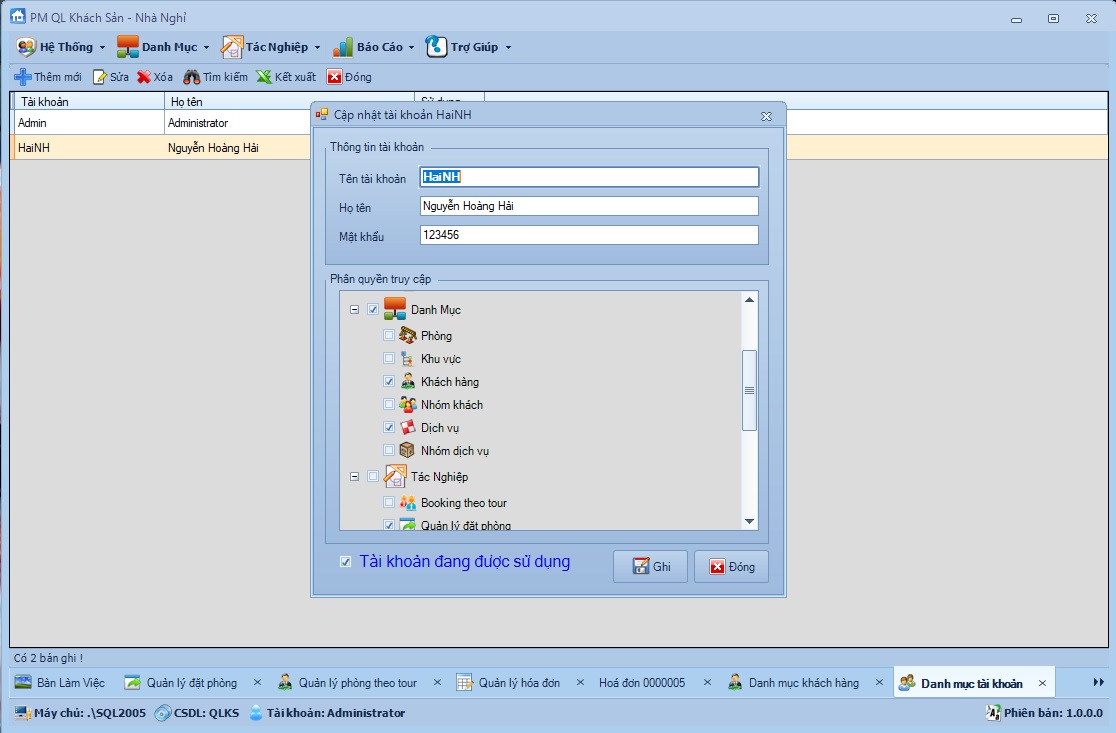Screen dimensions: 1116x733
Task: Toggle Tài khoản đang được sử dụng checkbox
Action: point(346,562)
